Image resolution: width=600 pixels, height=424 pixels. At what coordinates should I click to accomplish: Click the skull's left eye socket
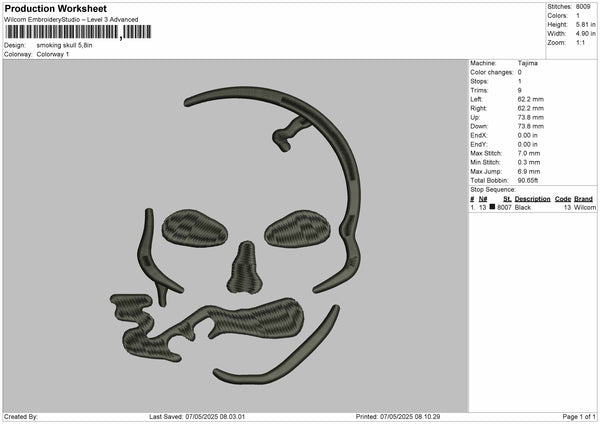point(195,227)
